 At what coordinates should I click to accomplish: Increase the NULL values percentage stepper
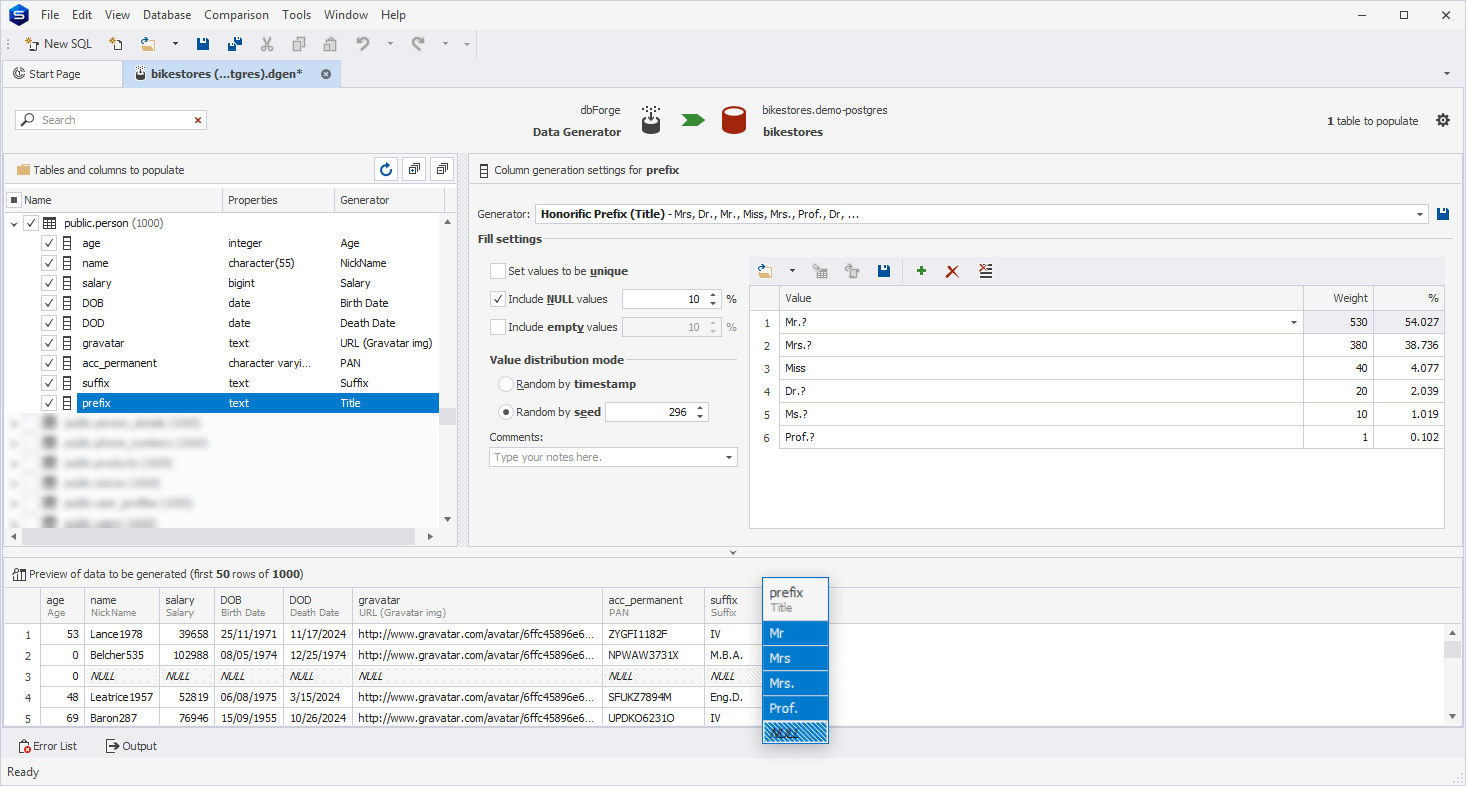pos(713,295)
